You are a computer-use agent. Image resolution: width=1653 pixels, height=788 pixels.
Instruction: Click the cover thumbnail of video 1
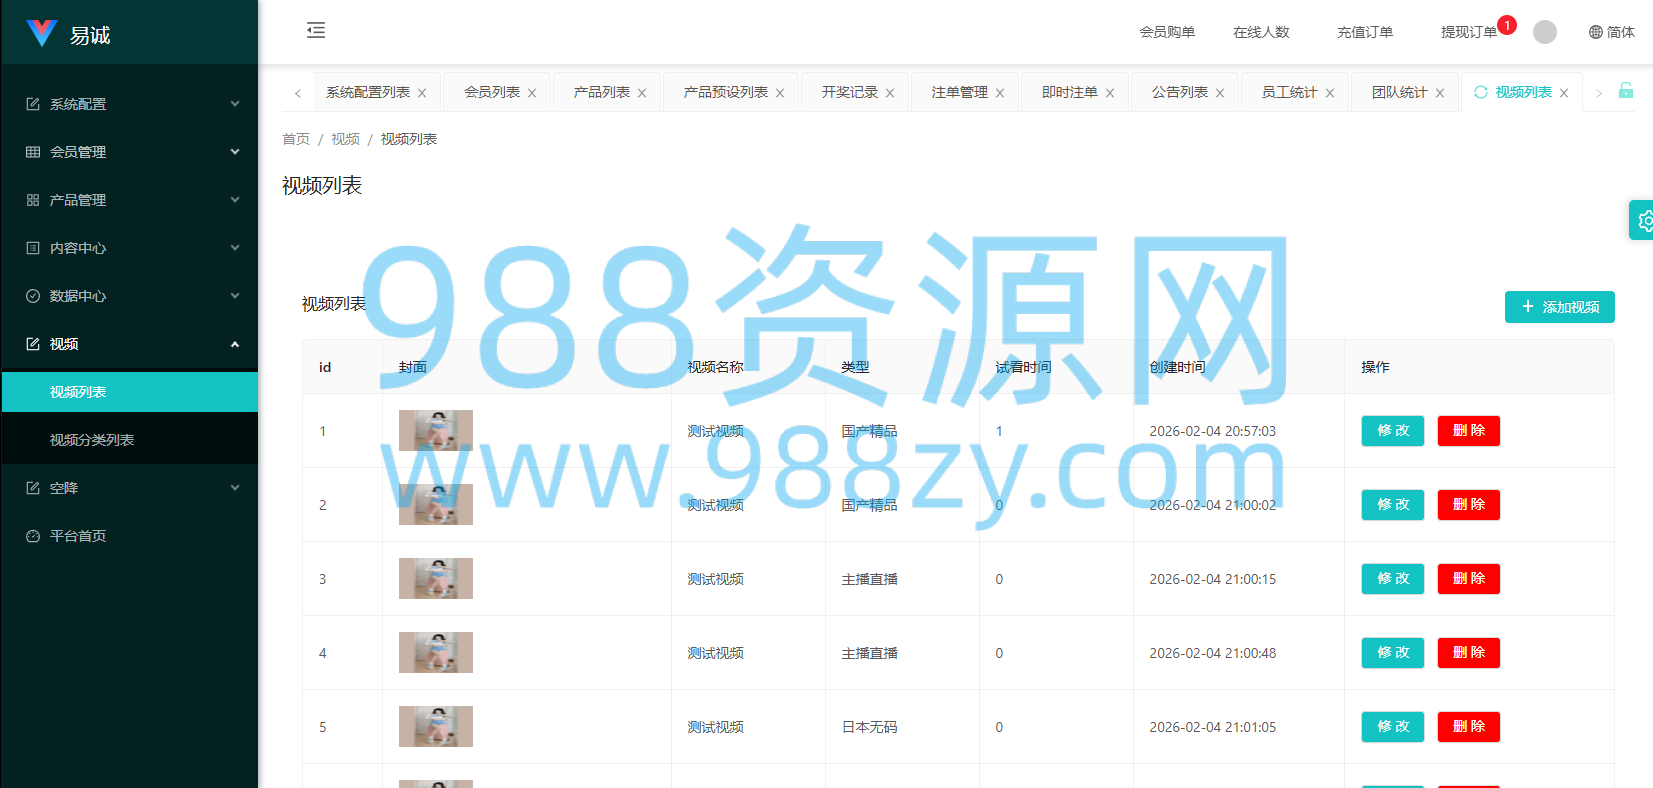coord(436,431)
